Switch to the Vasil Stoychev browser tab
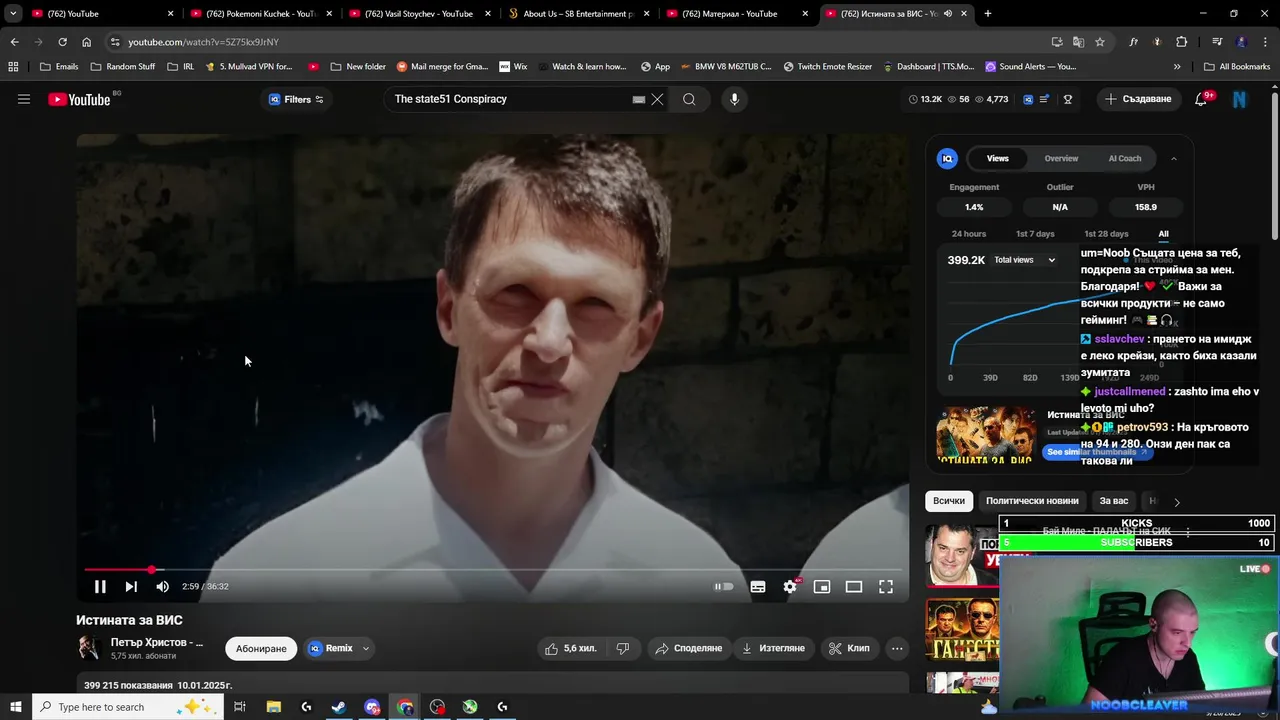Screen dimensions: 1280x720 click(418, 14)
